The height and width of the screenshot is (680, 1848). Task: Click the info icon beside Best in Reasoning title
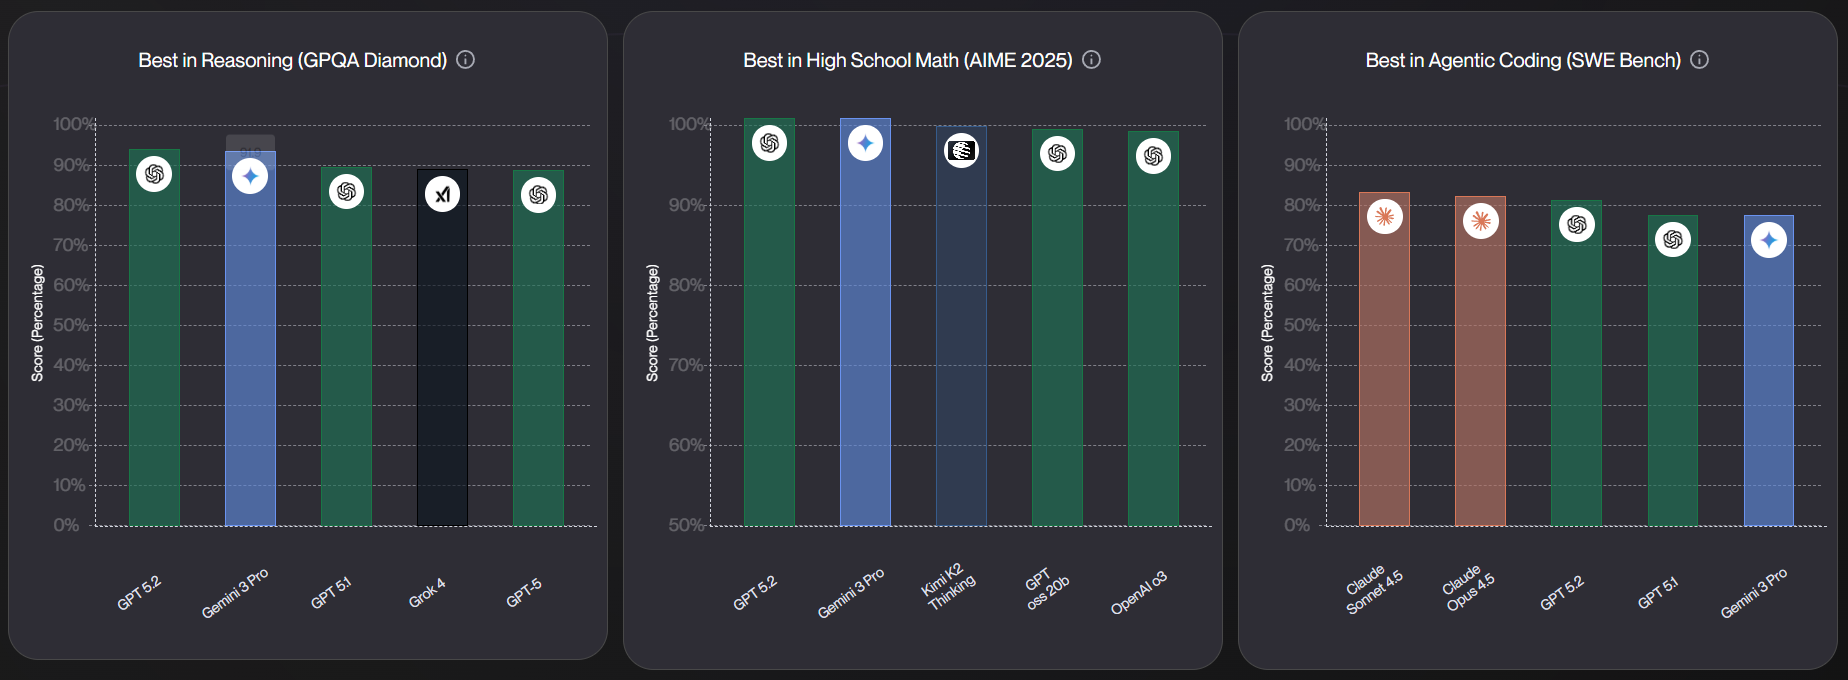click(x=466, y=60)
